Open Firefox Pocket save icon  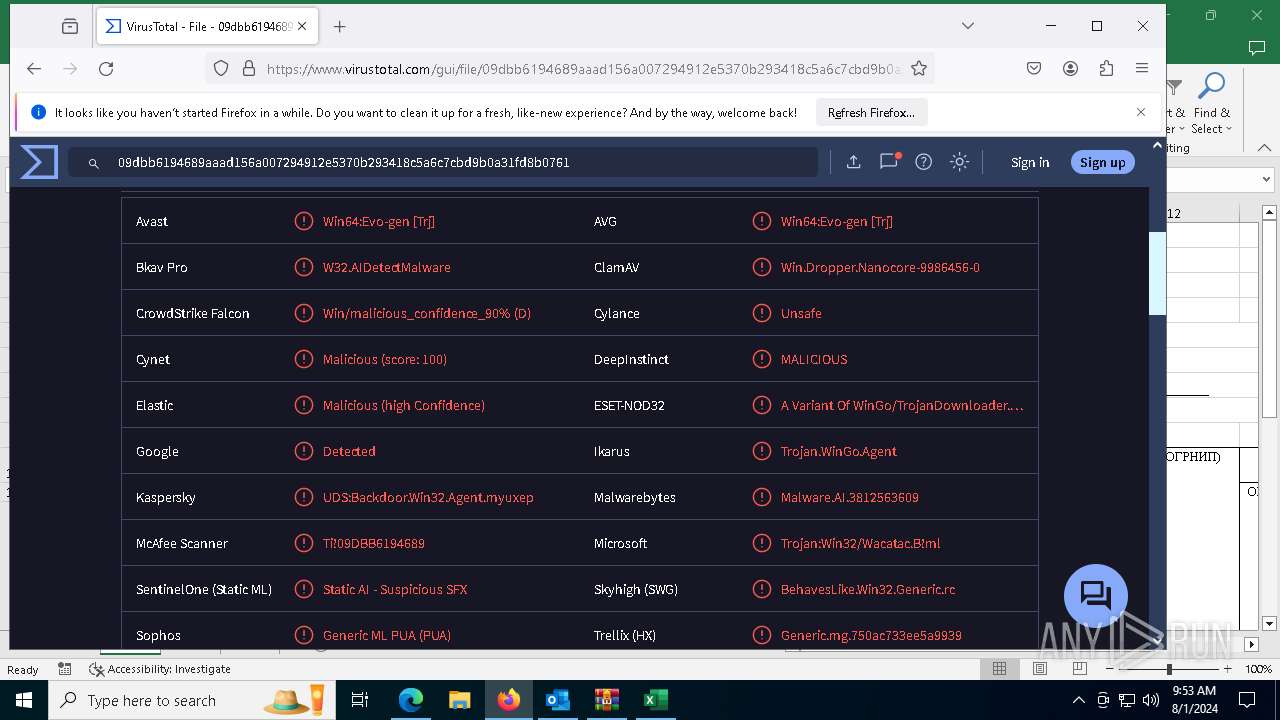(x=1034, y=69)
